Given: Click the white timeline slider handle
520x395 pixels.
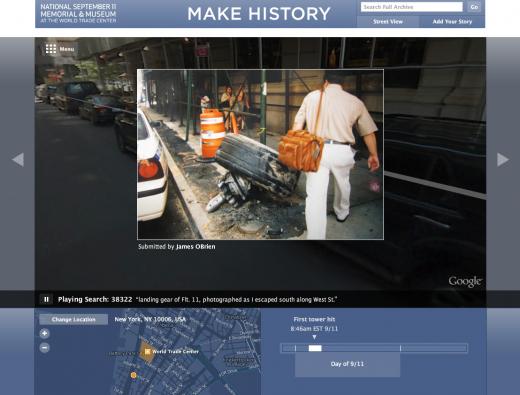Looking at the screenshot, I should [x=315, y=348].
